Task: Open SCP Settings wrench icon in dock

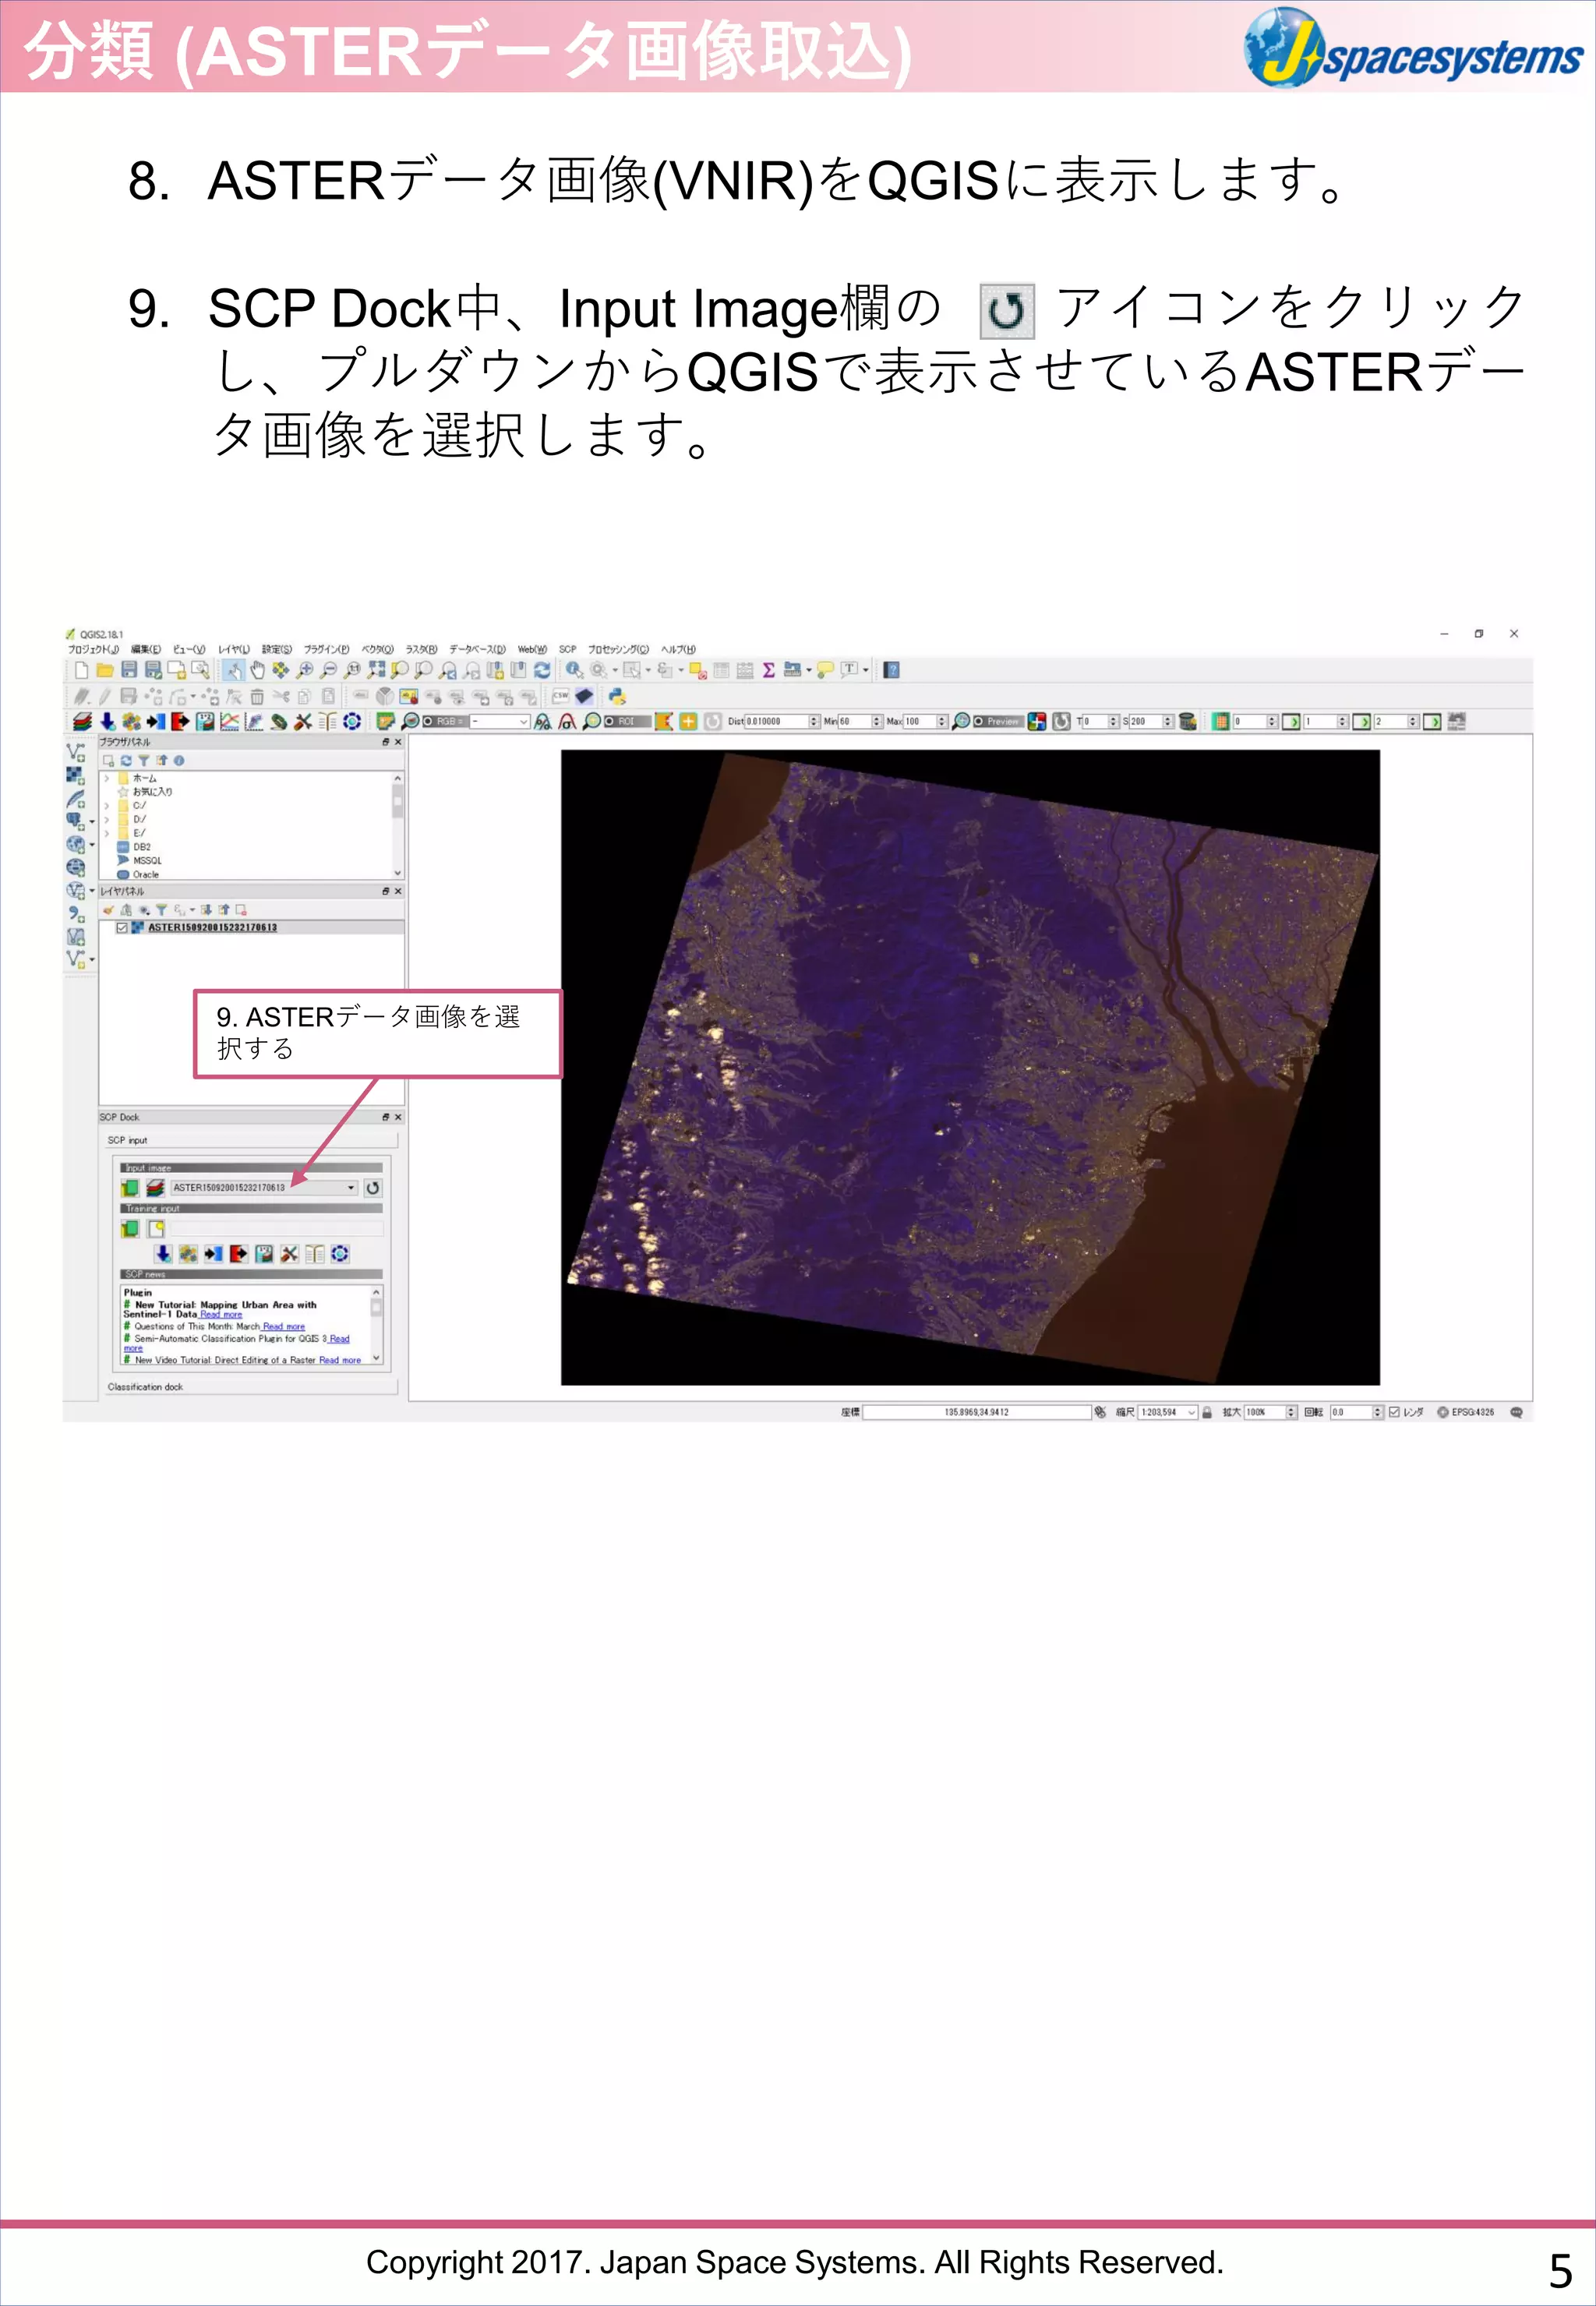Action: point(289,1254)
